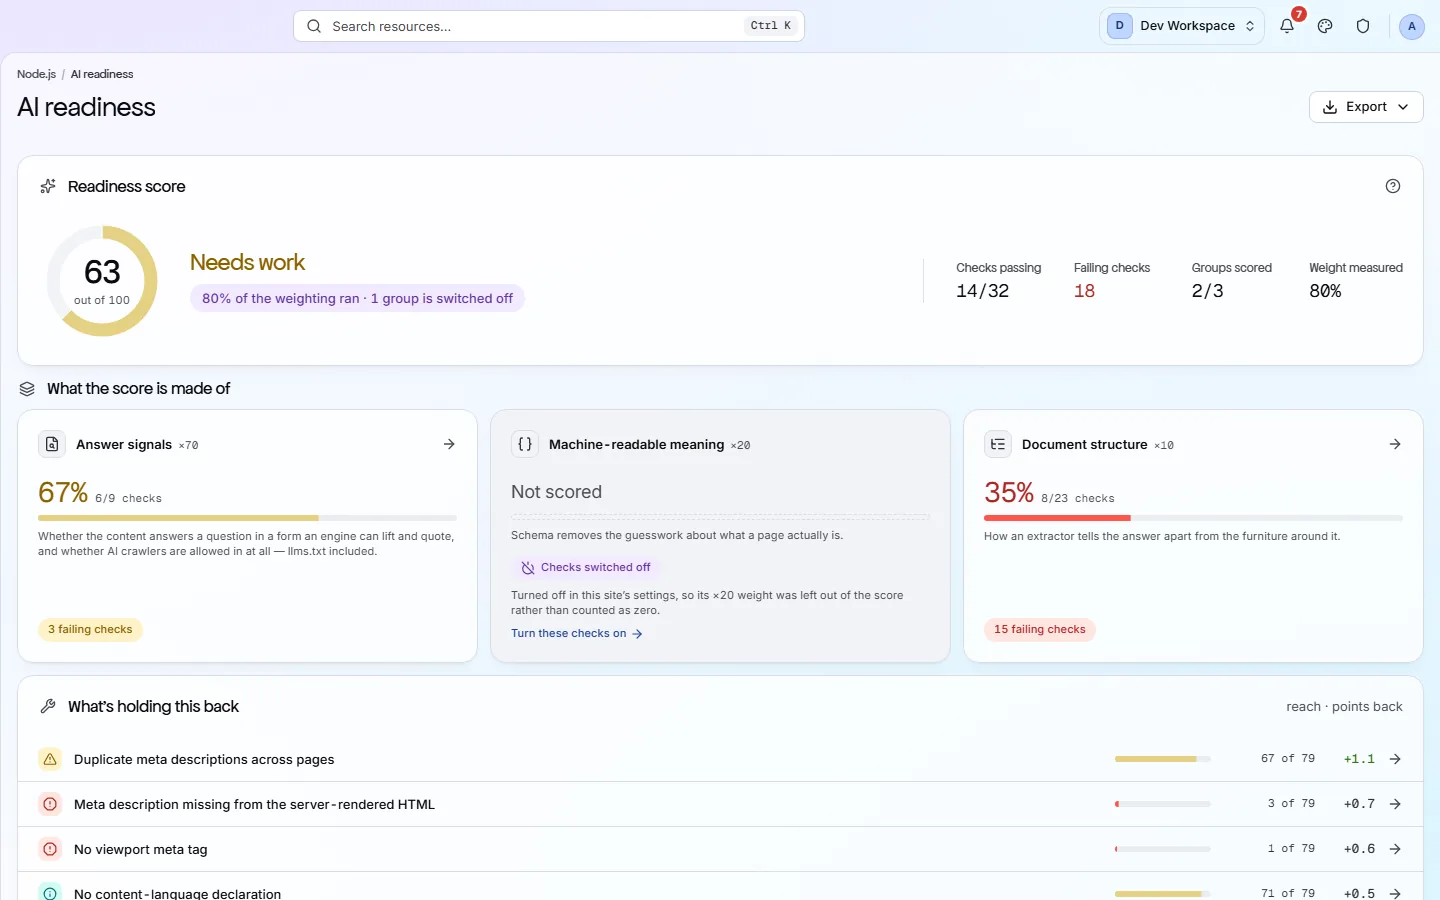Select the AI readiness breadcrumb
The height and width of the screenshot is (900, 1440).
point(102,74)
